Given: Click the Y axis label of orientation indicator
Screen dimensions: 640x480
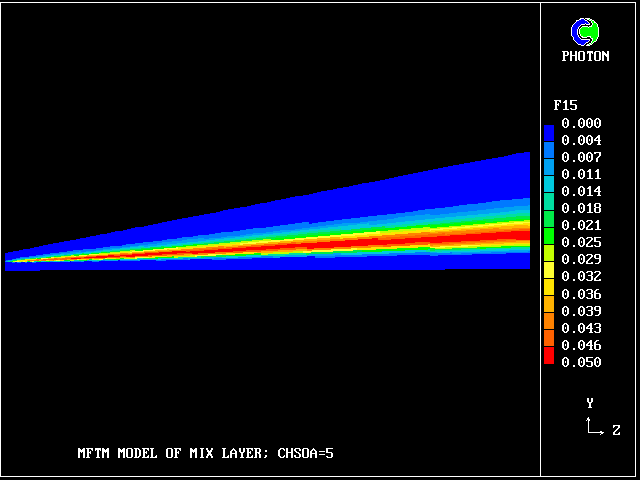Looking at the screenshot, I should (590, 403).
